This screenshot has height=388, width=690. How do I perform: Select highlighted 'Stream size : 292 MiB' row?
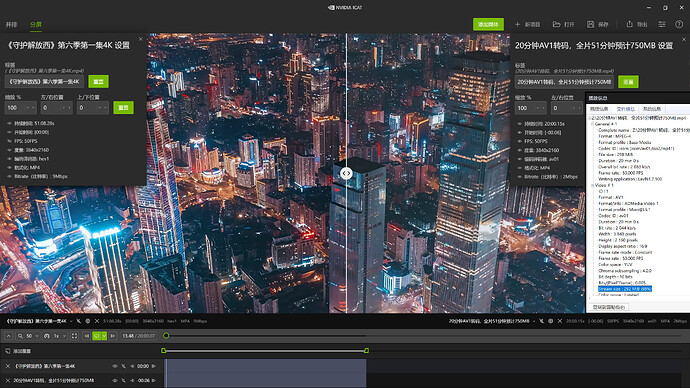coord(624,289)
